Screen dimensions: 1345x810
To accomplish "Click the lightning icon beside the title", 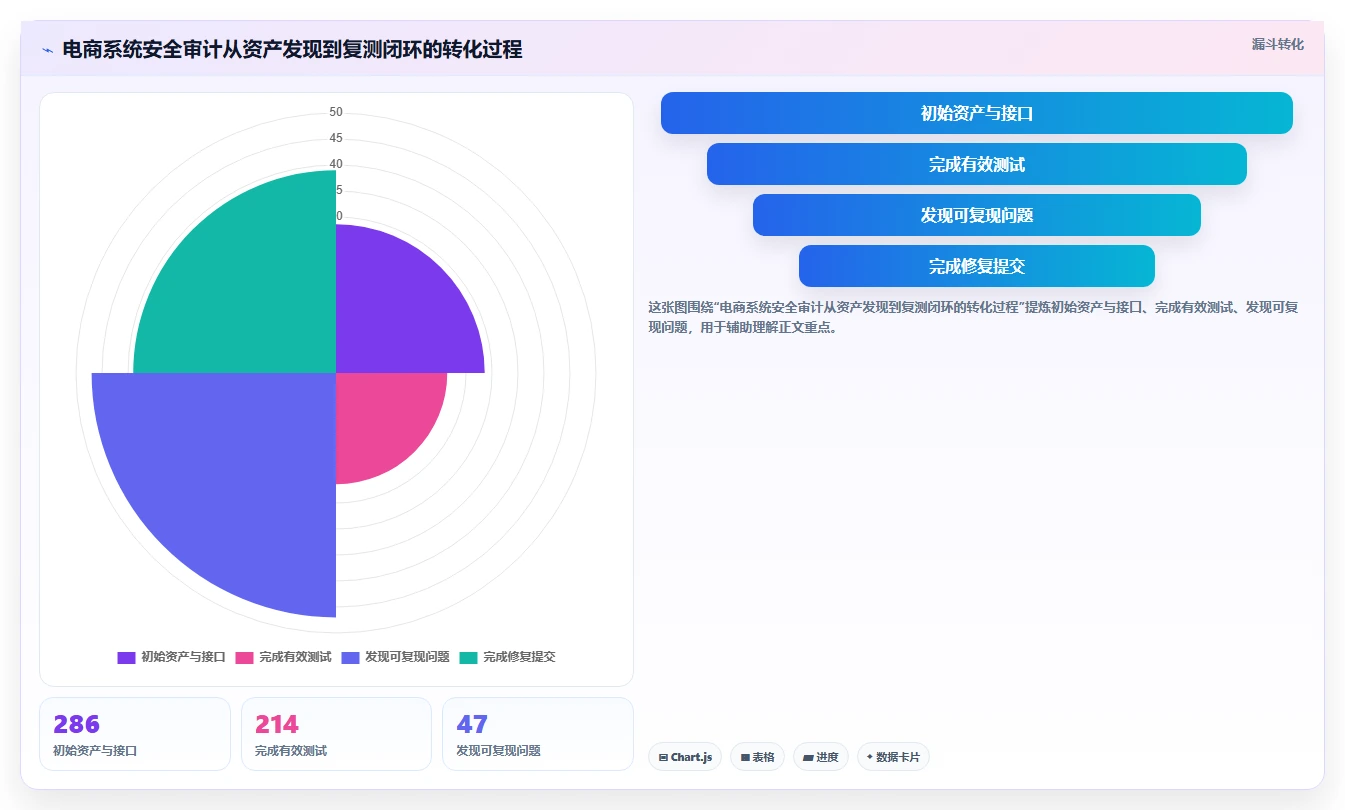I will 47,50.
